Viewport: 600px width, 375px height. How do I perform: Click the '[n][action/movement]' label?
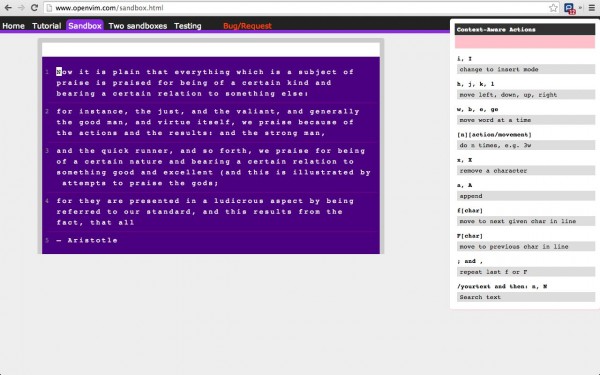pos(494,134)
